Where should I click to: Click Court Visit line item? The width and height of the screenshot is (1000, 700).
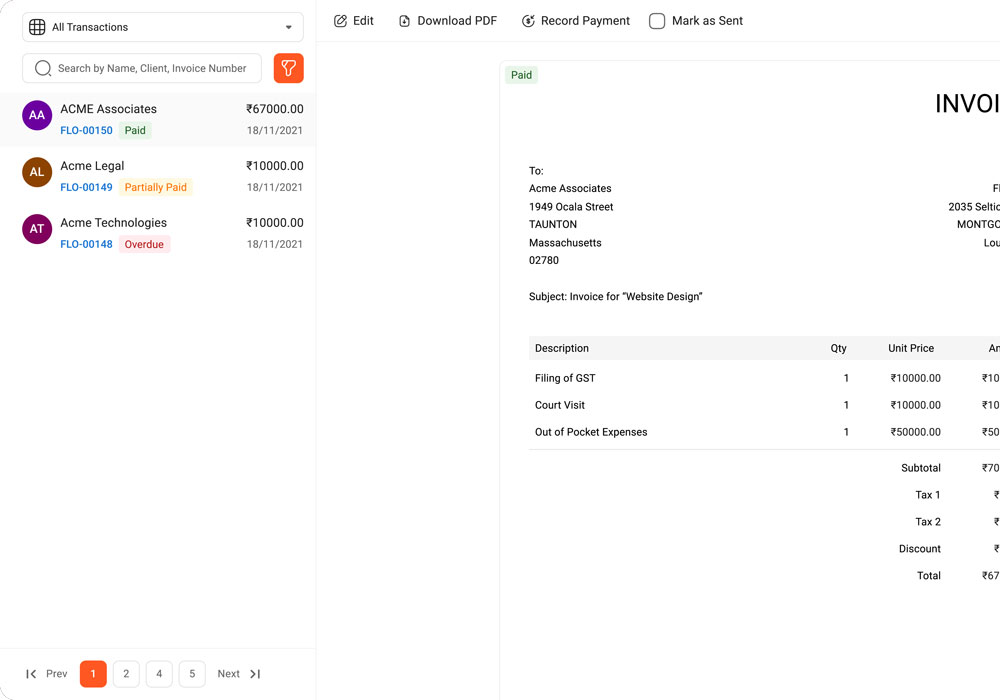coord(560,405)
